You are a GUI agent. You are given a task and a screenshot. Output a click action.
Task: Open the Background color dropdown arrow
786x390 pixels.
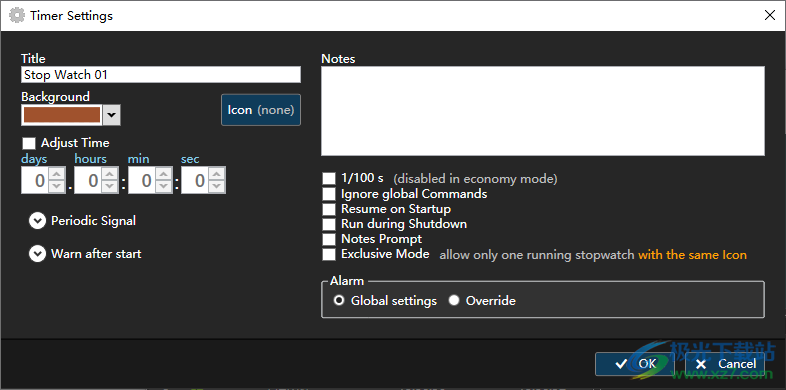coord(111,115)
